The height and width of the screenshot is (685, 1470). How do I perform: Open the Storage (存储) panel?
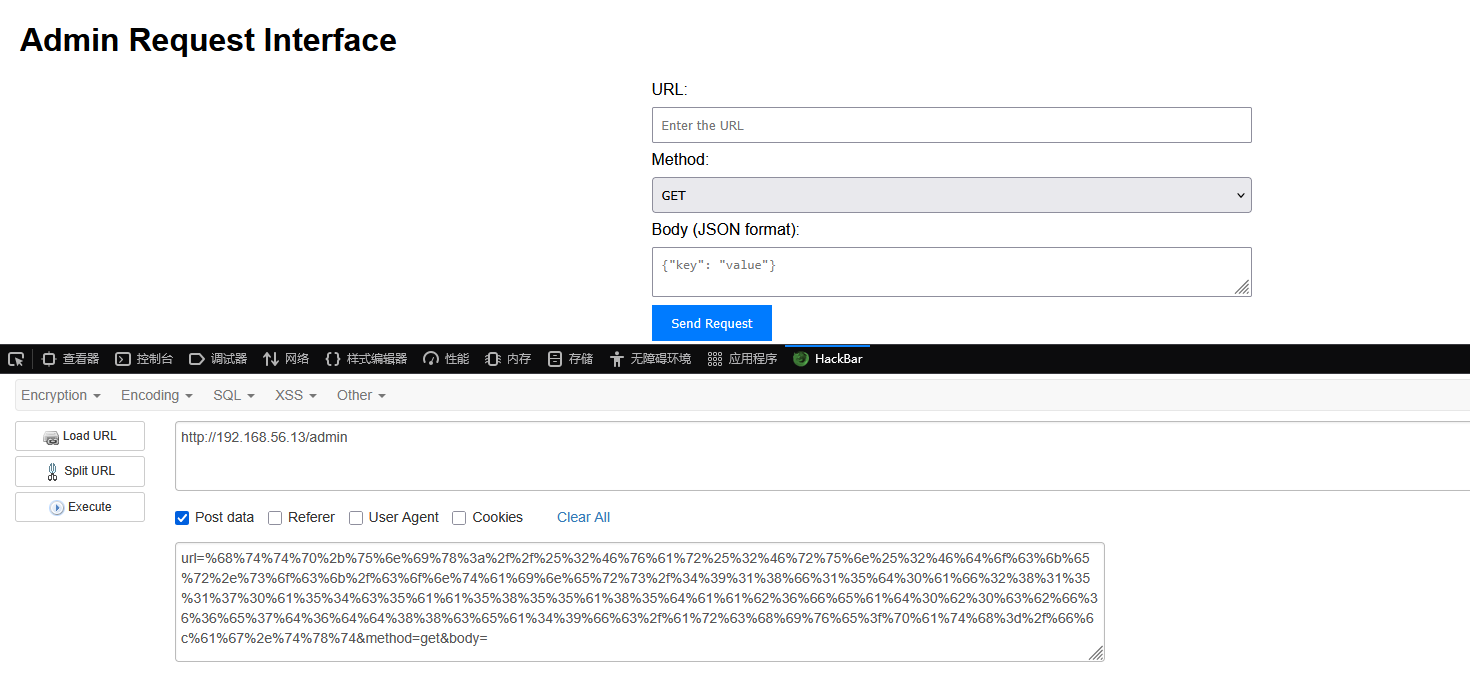570,359
